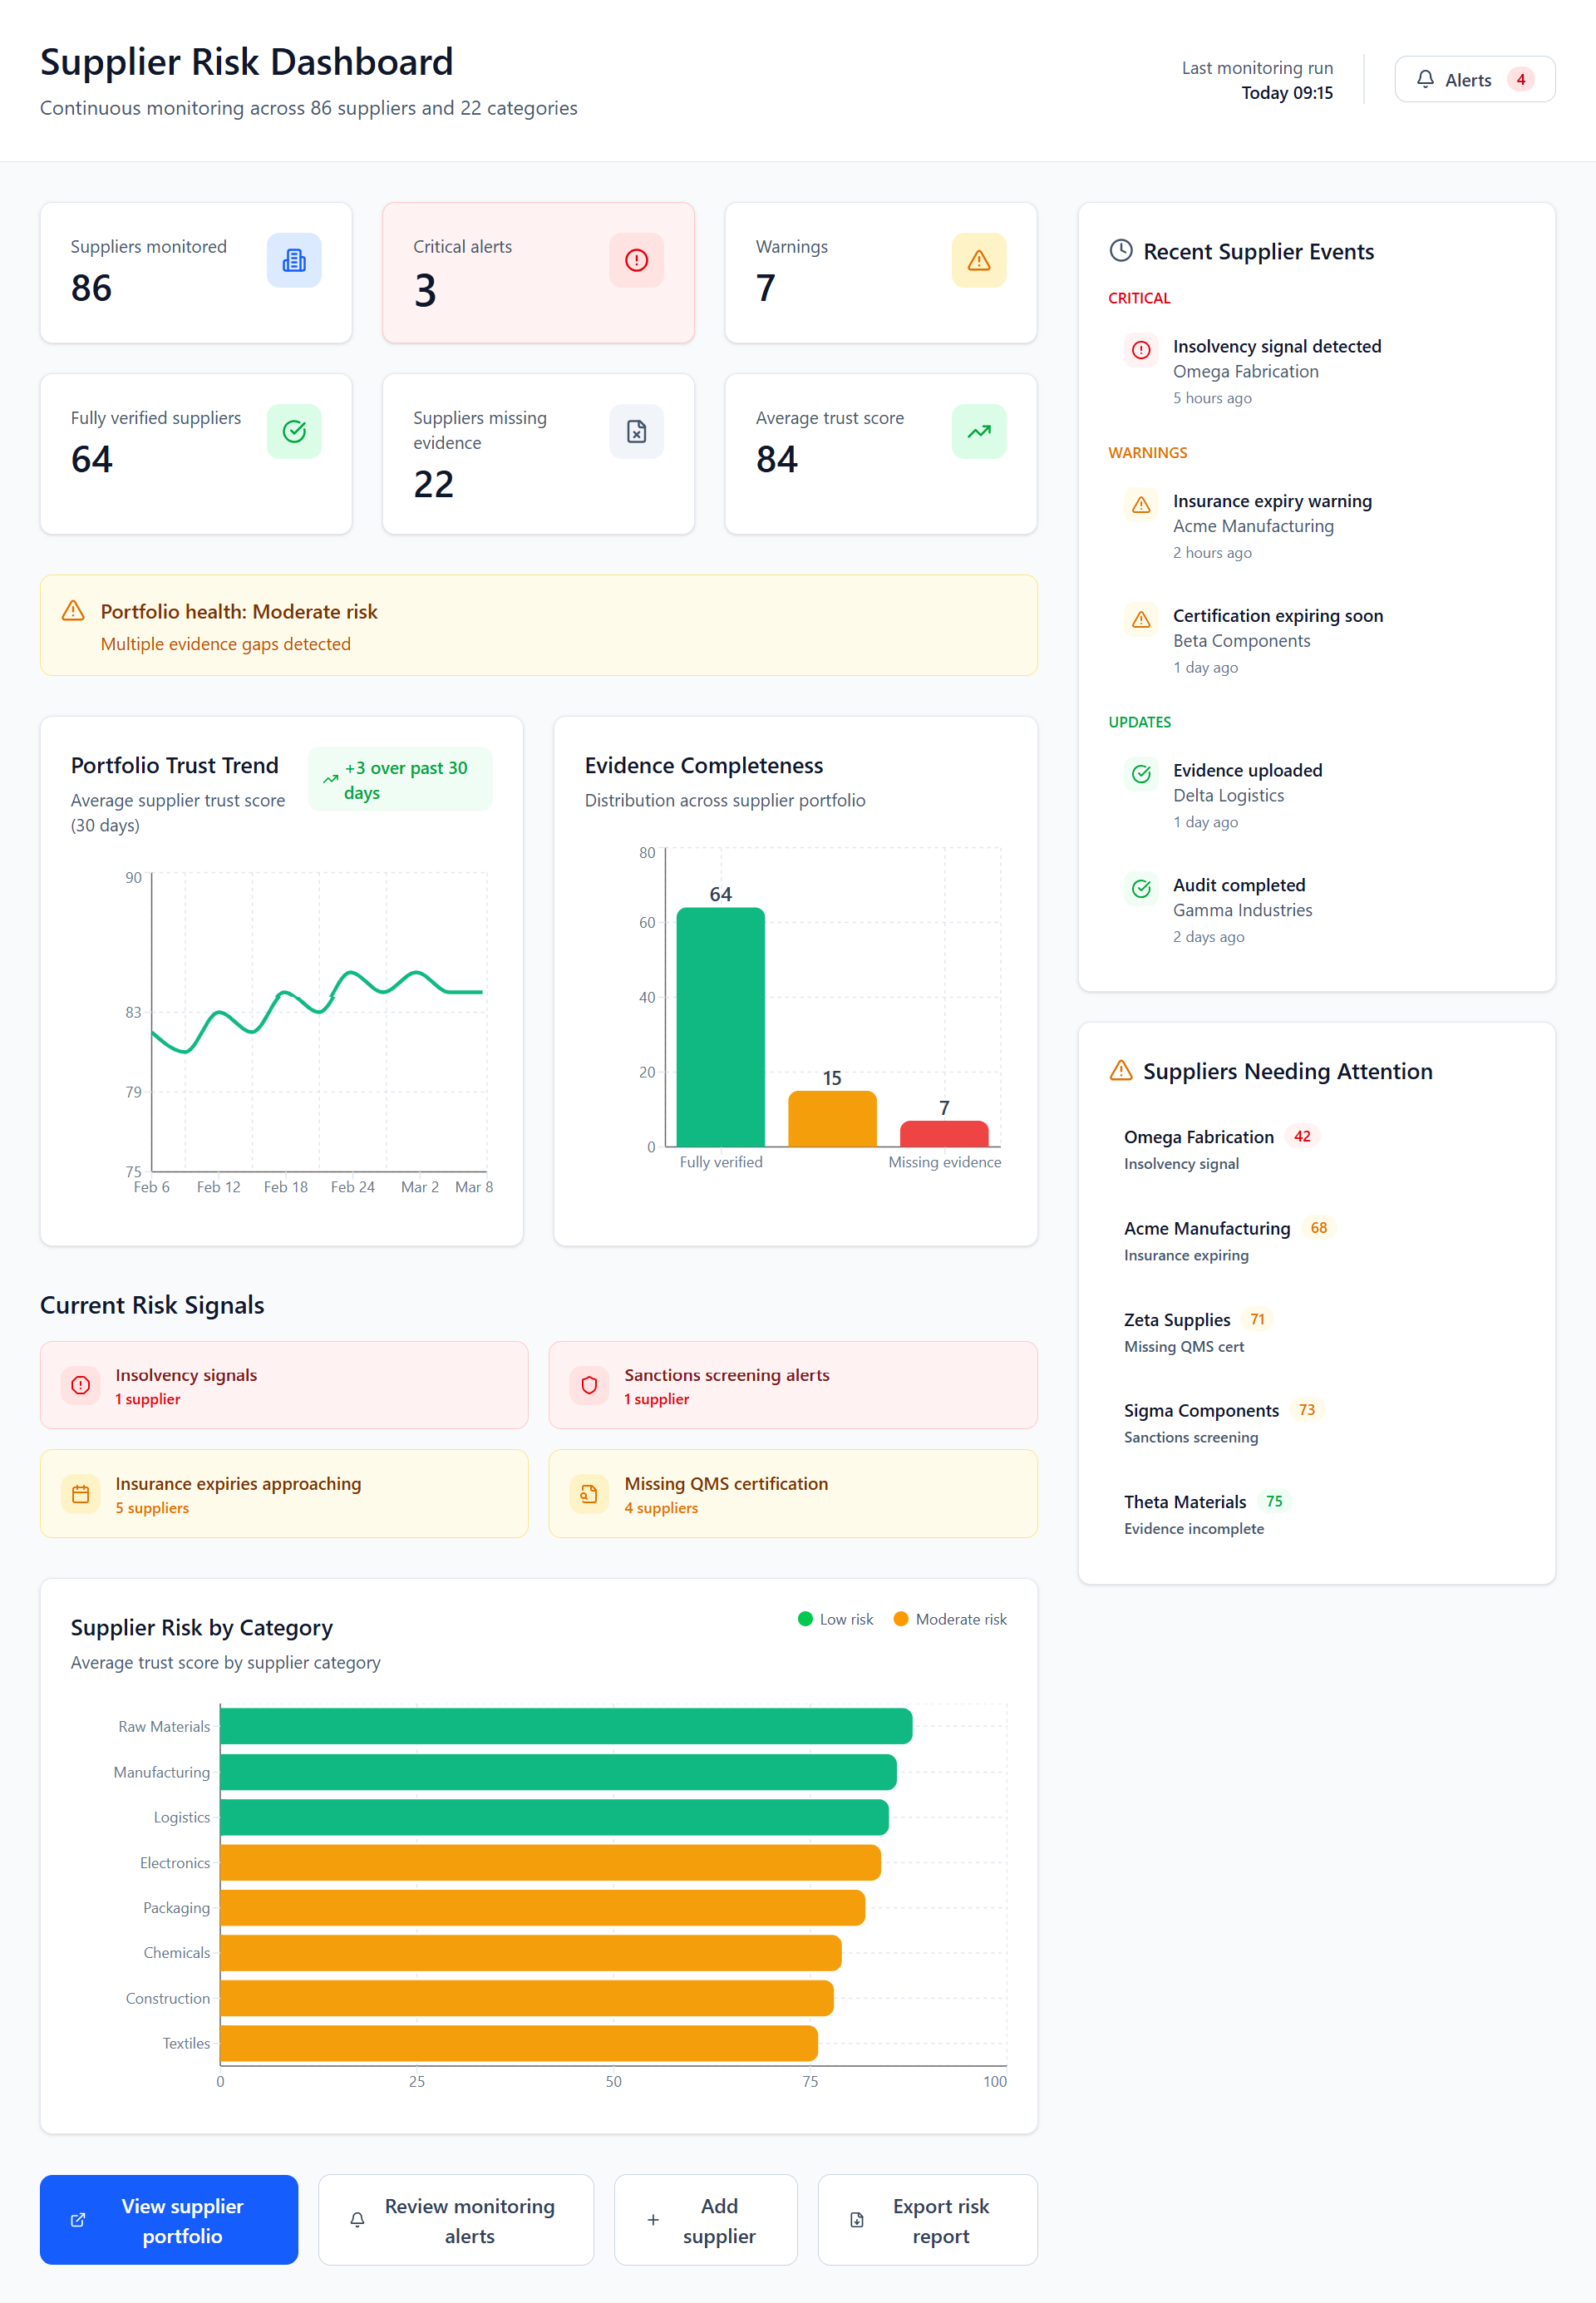
Task: Click the Critical alerts warning icon
Action: 636,260
